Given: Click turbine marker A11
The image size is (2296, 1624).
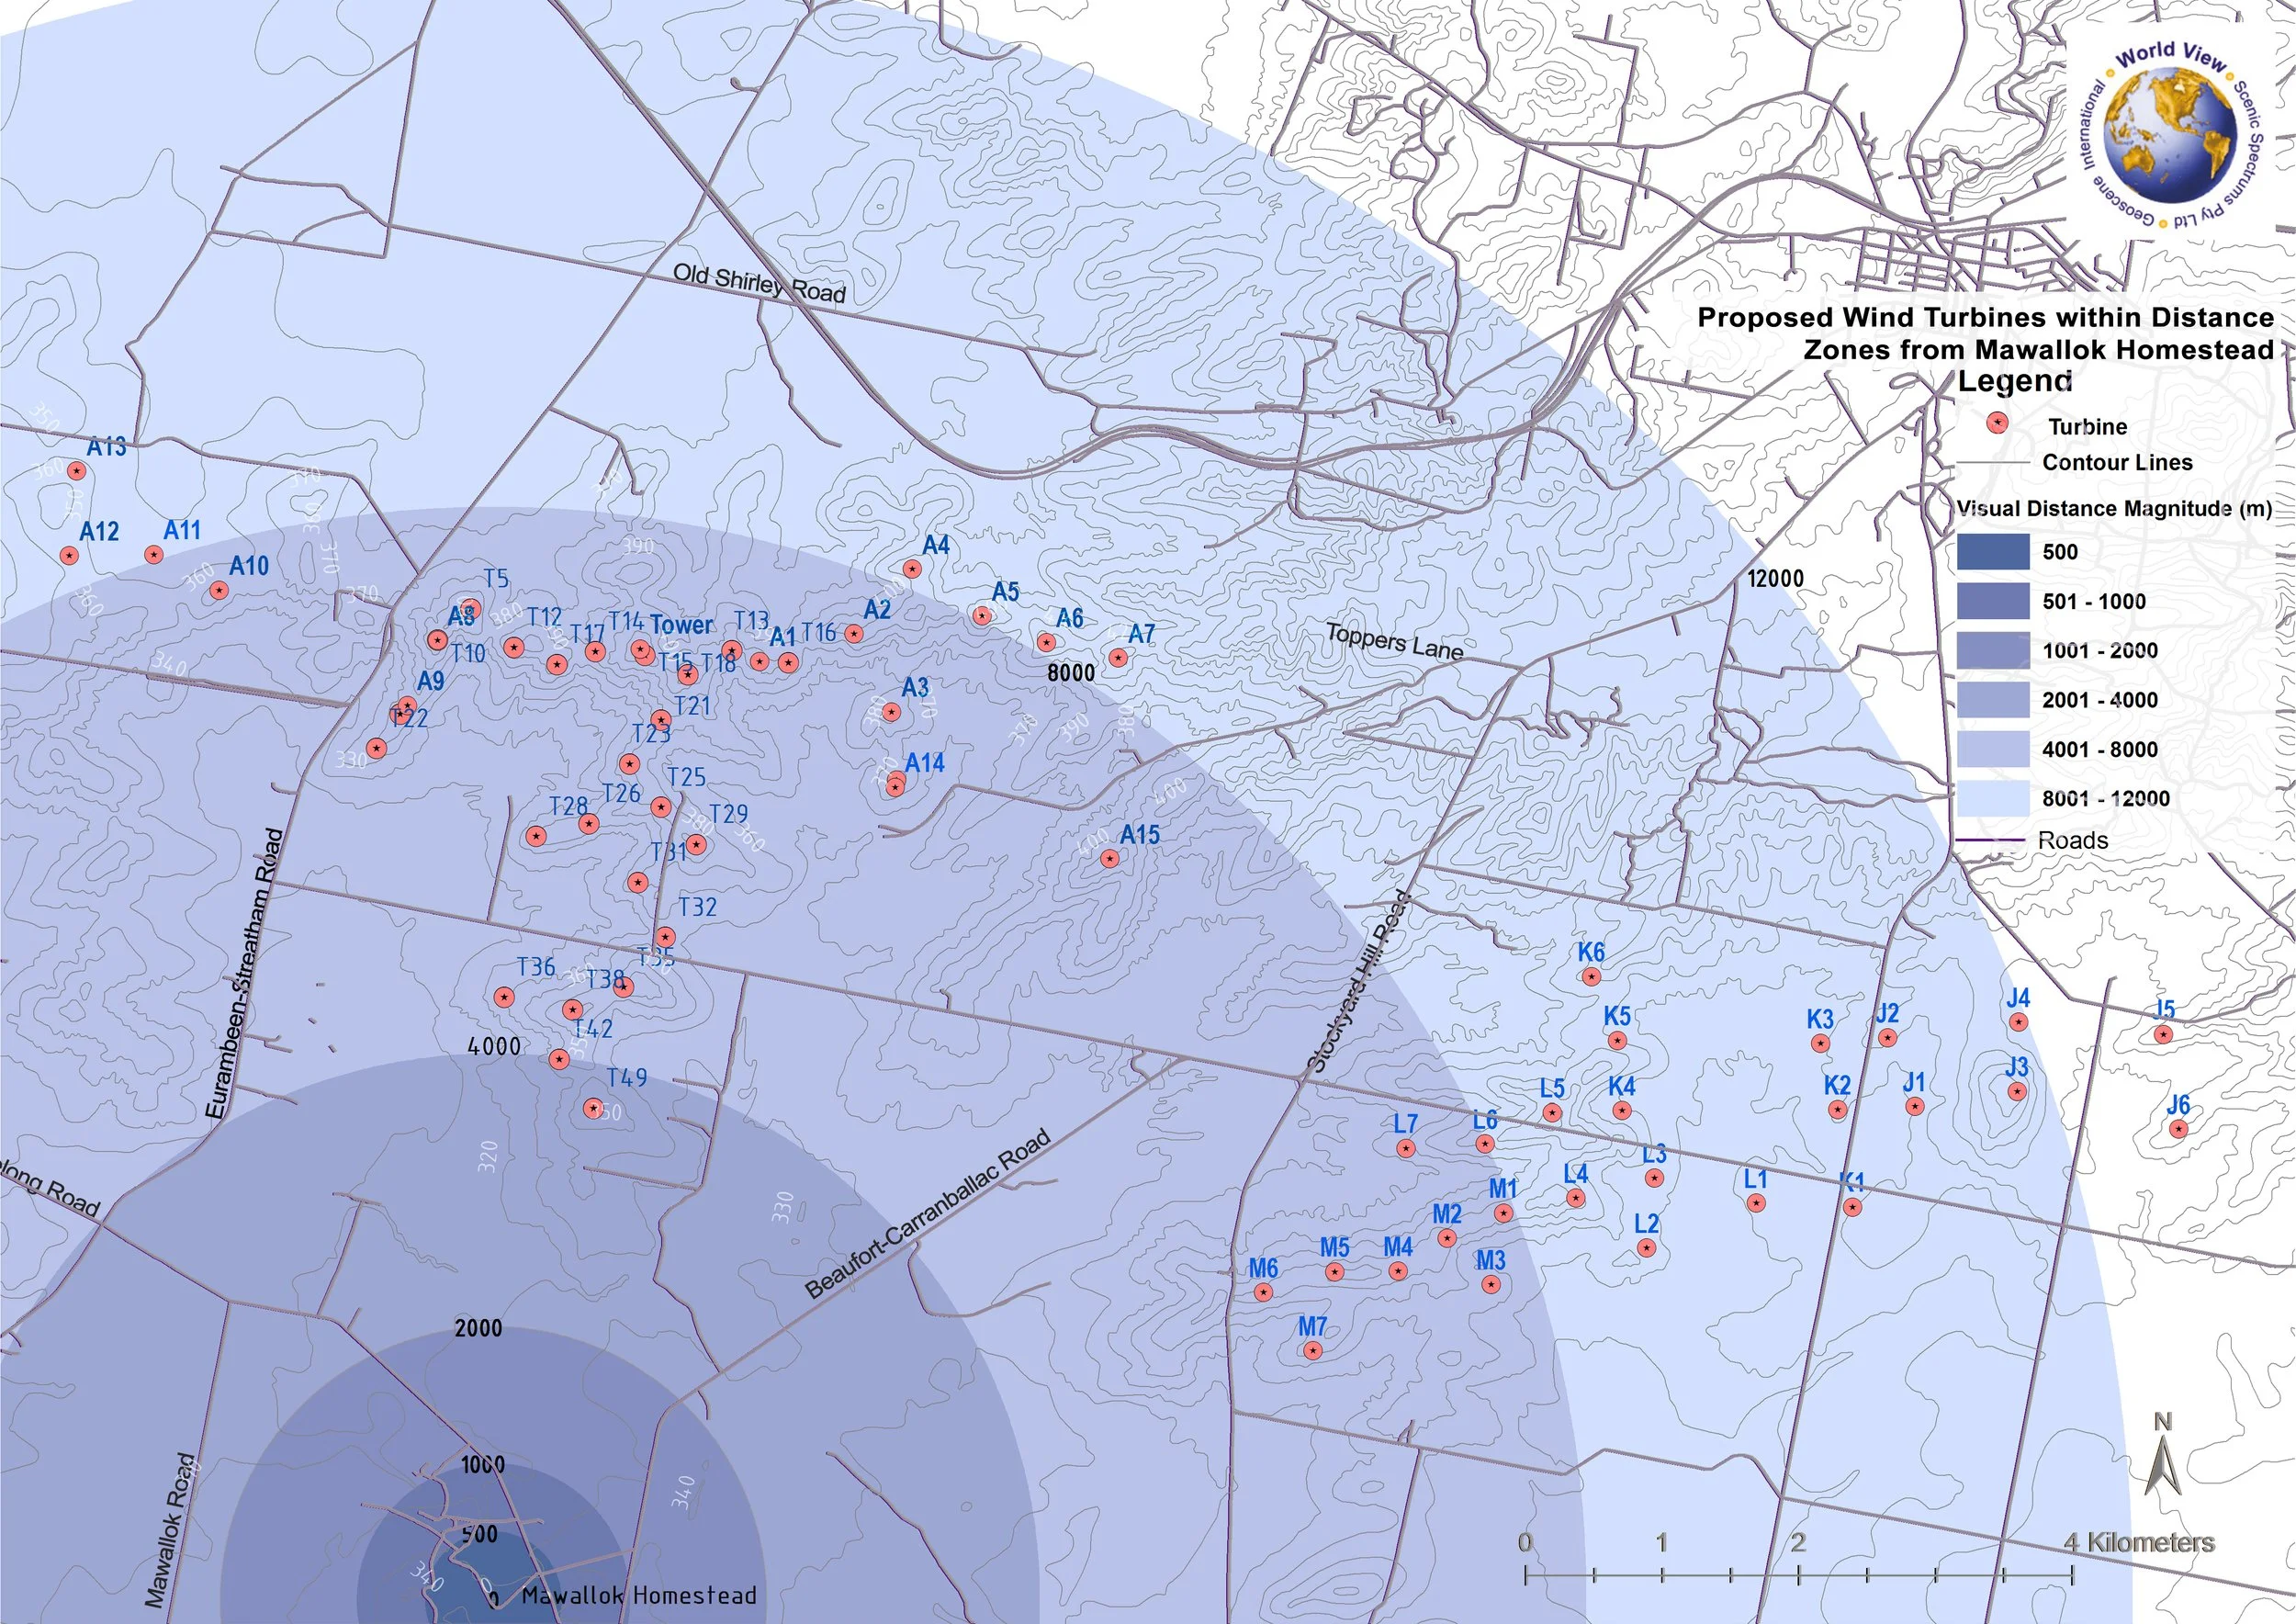Looking at the screenshot, I should 153,554.
